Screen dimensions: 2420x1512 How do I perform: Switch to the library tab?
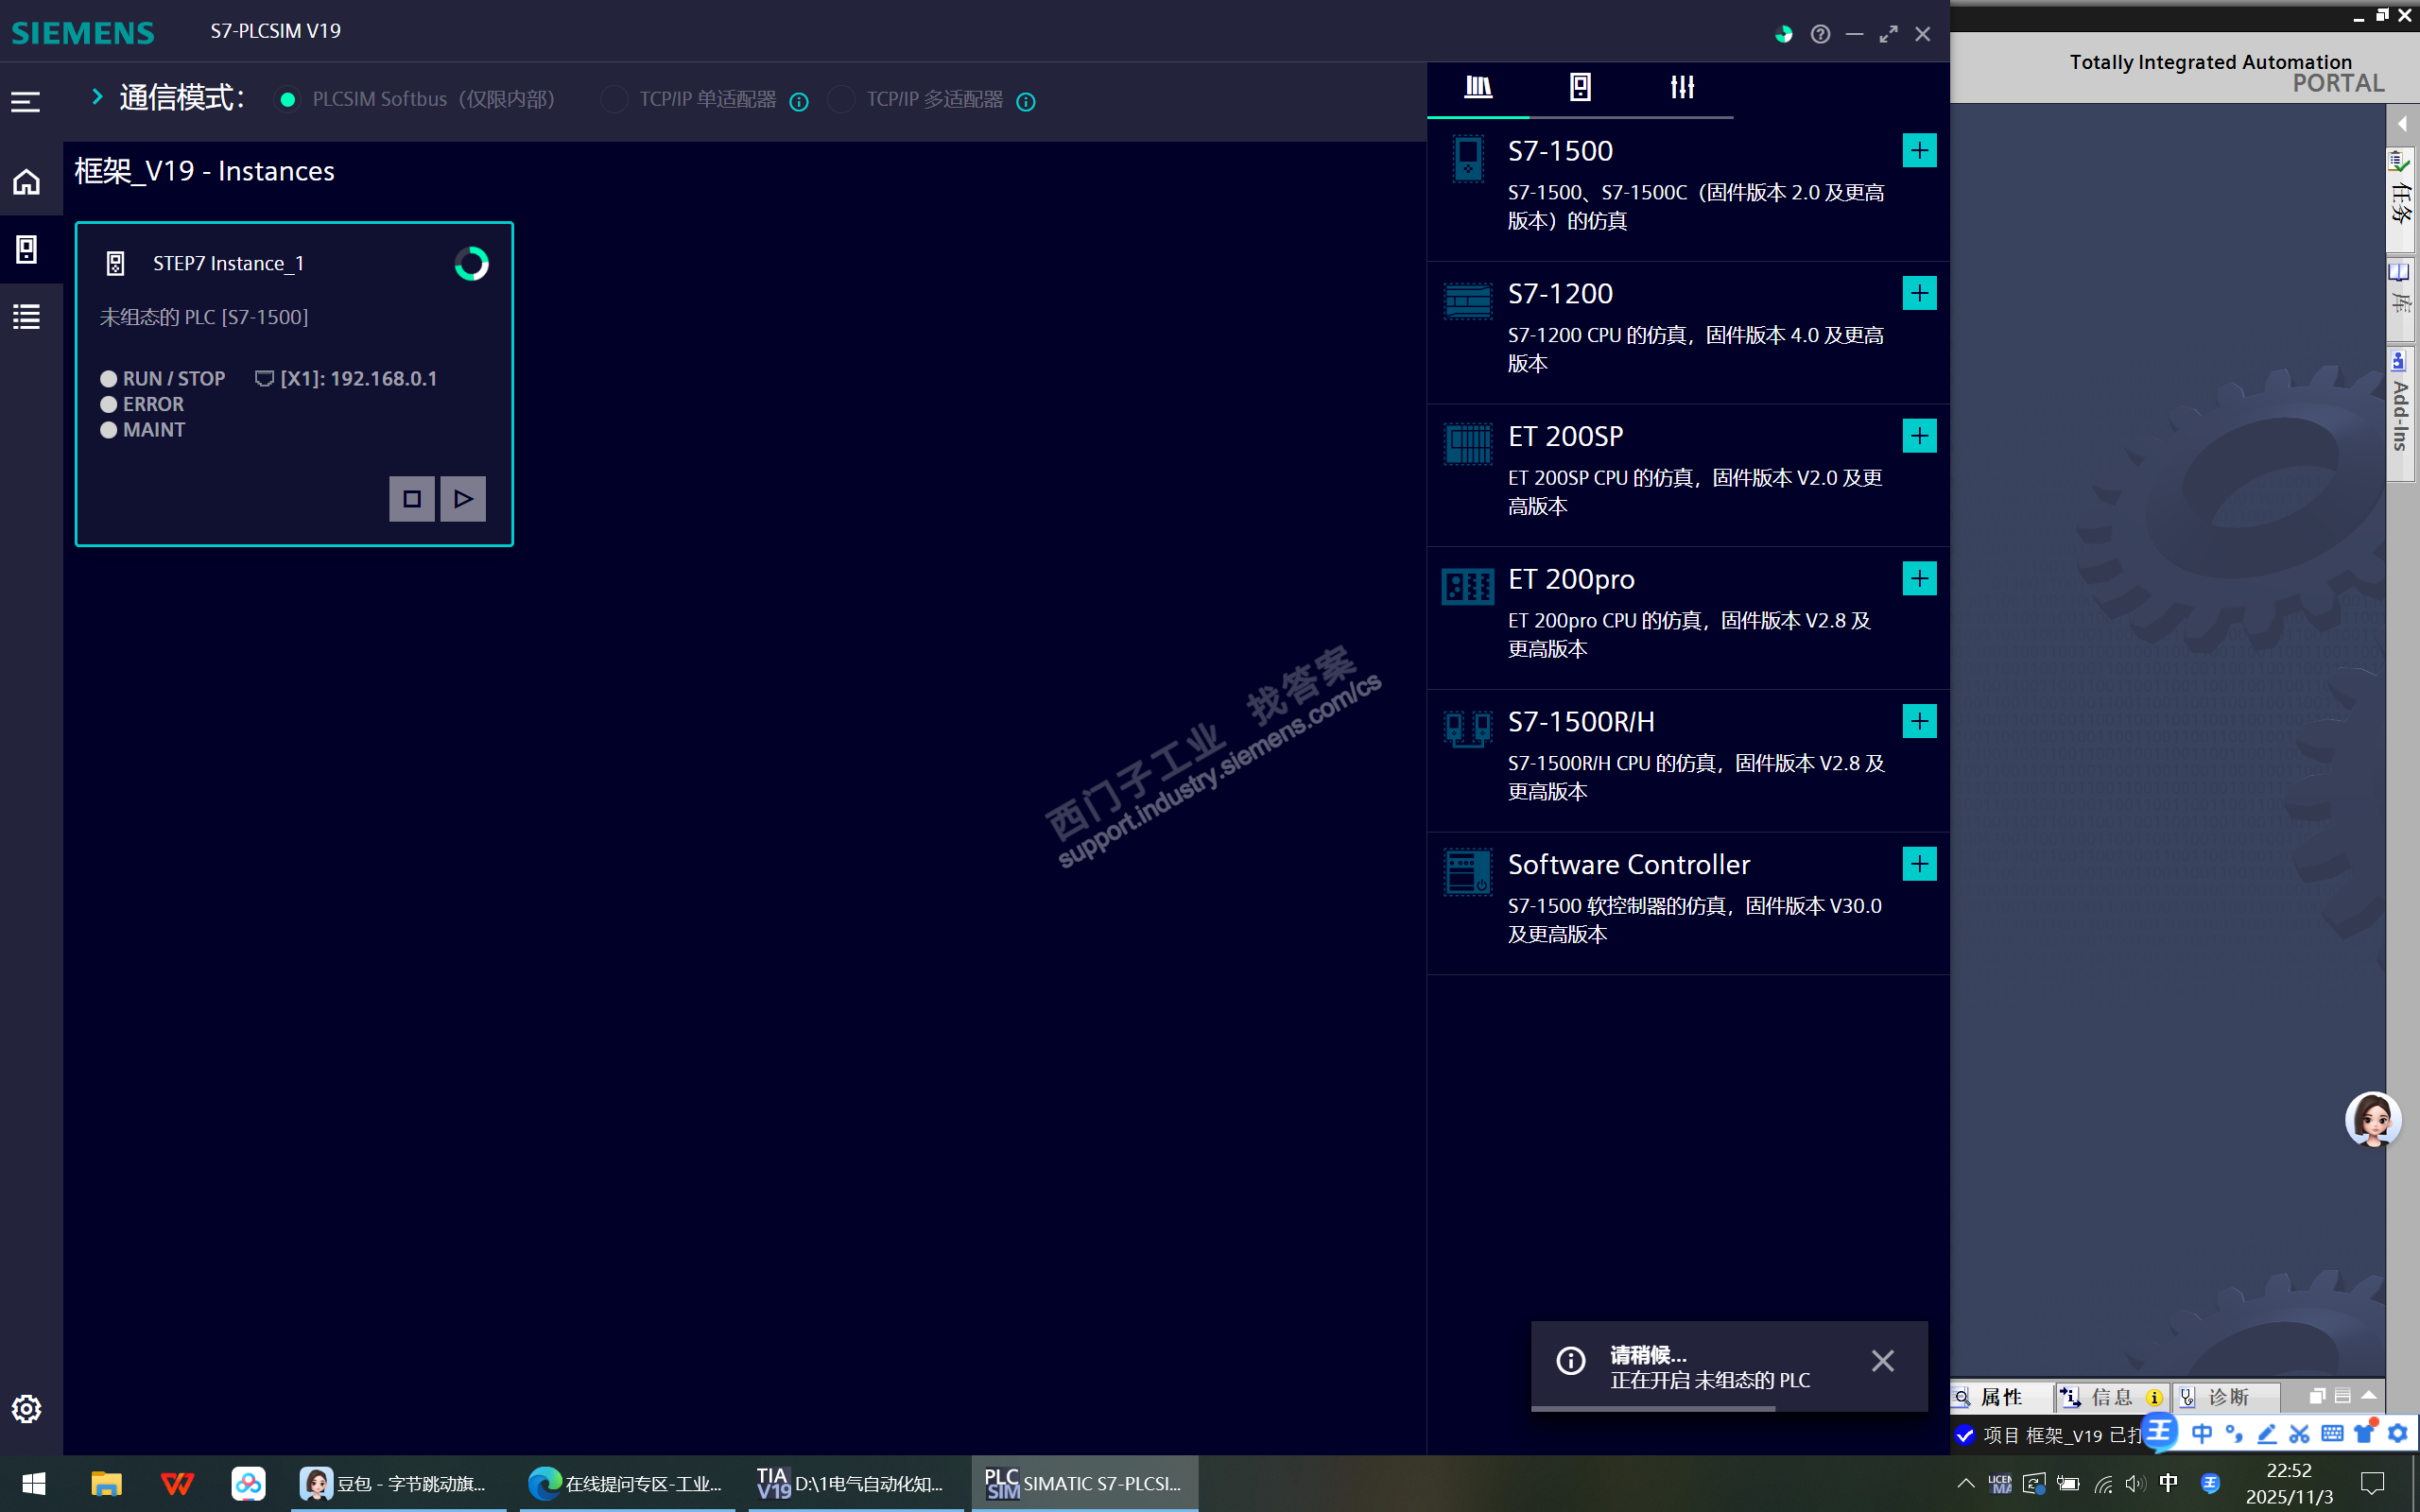pyautogui.click(x=1478, y=88)
